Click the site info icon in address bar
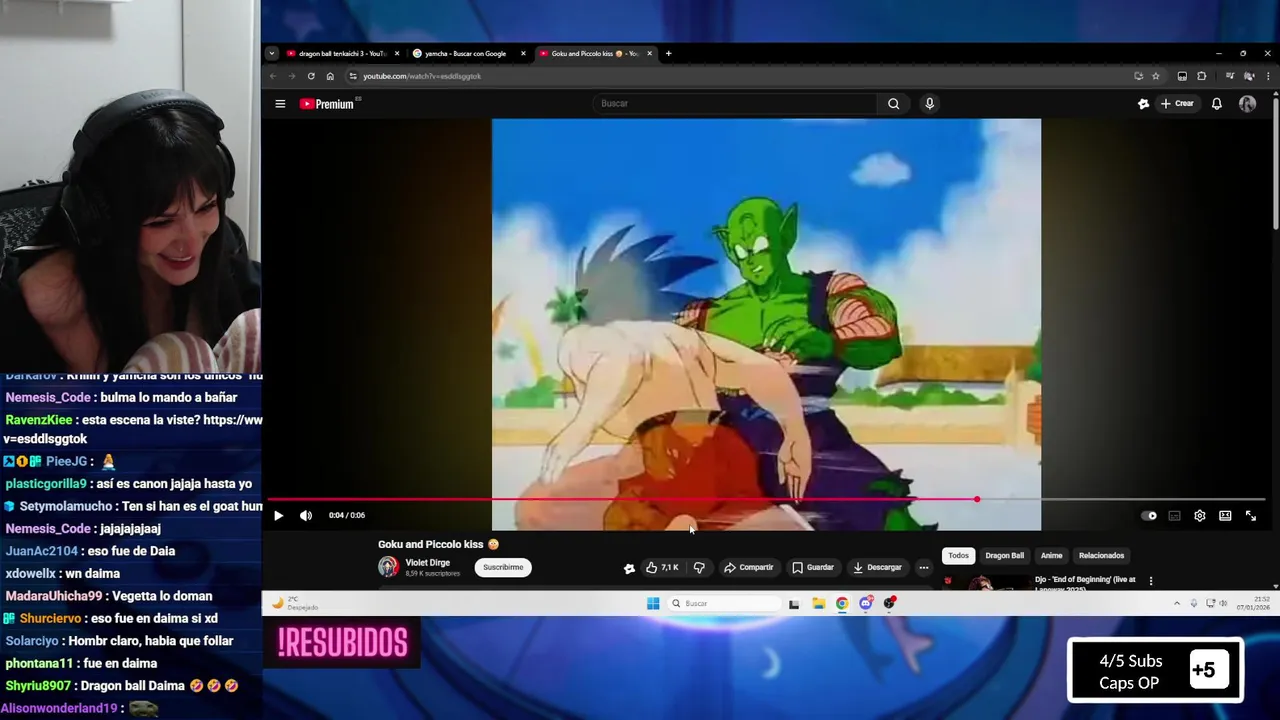Screen dimensions: 1280x720 coord(353,76)
